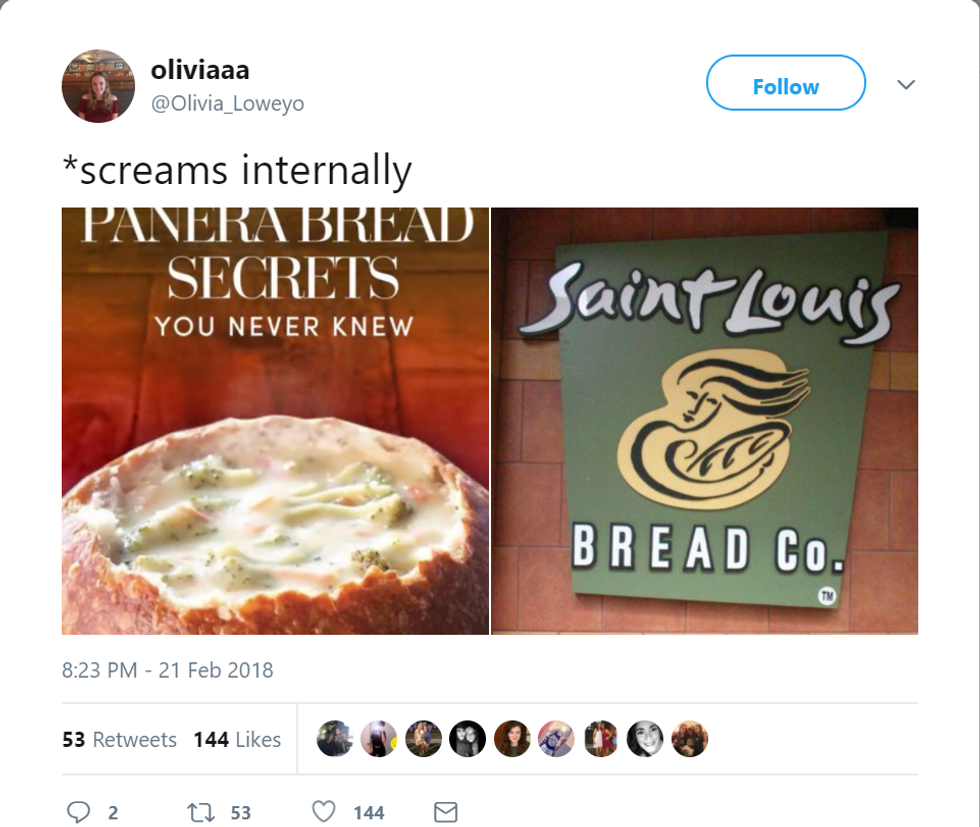Viewport: 980px width, 827px height.
Task: Open the @Olivia_Loweyo handle link
Action: [227, 103]
